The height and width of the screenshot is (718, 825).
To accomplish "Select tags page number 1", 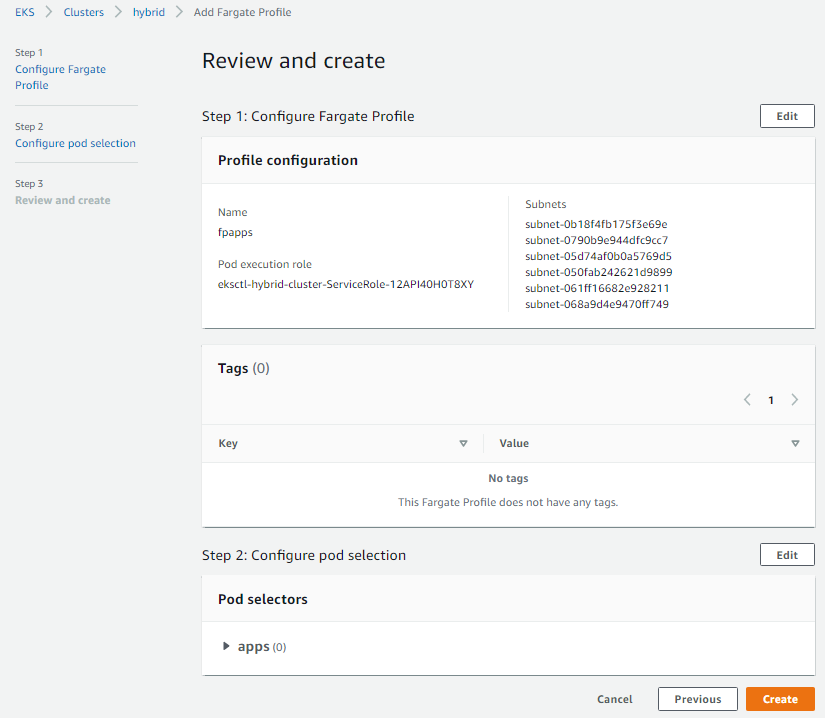I will point(771,400).
